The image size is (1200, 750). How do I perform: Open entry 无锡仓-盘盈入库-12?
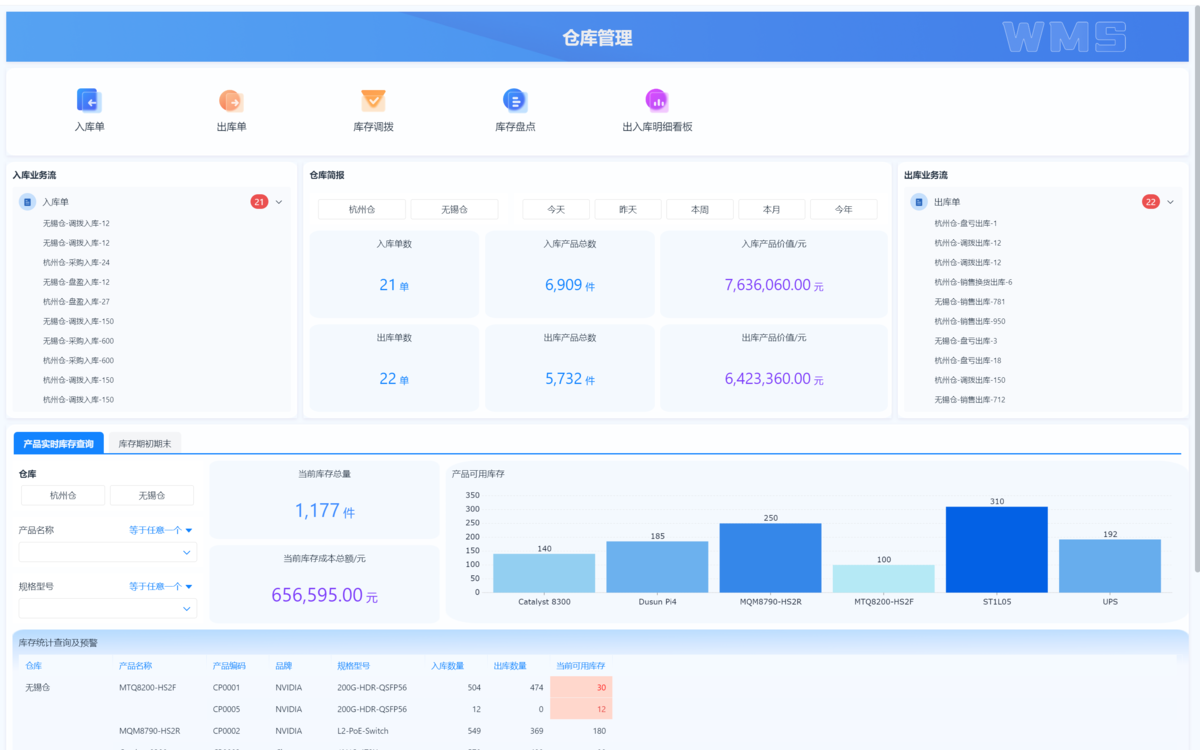[x=76, y=282]
